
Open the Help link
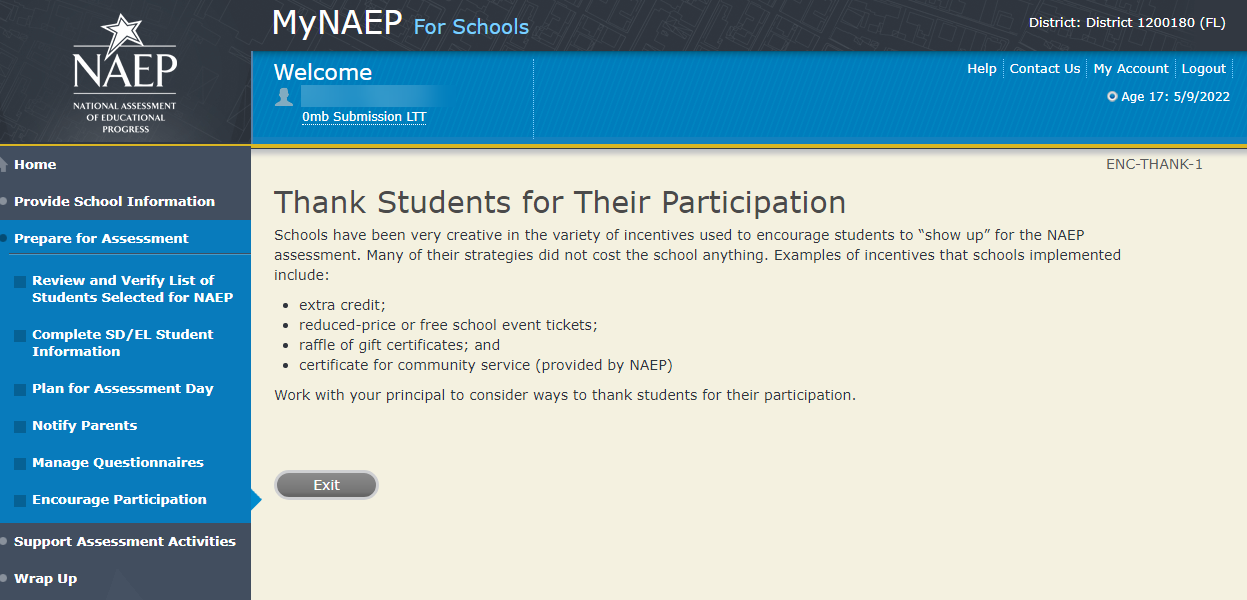coord(982,69)
